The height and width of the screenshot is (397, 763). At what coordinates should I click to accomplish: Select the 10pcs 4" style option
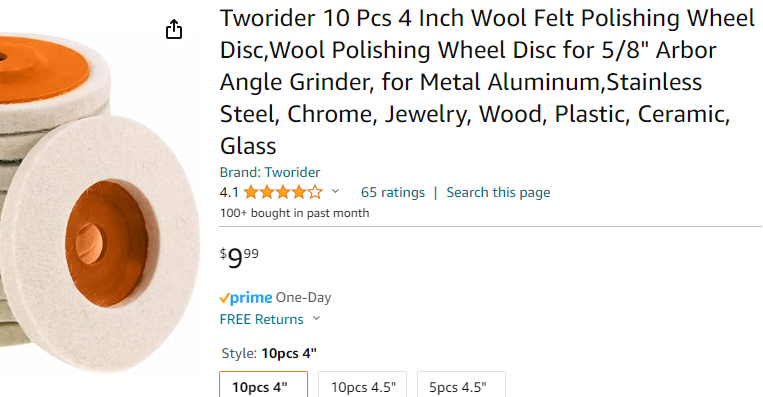[x=263, y=385]
